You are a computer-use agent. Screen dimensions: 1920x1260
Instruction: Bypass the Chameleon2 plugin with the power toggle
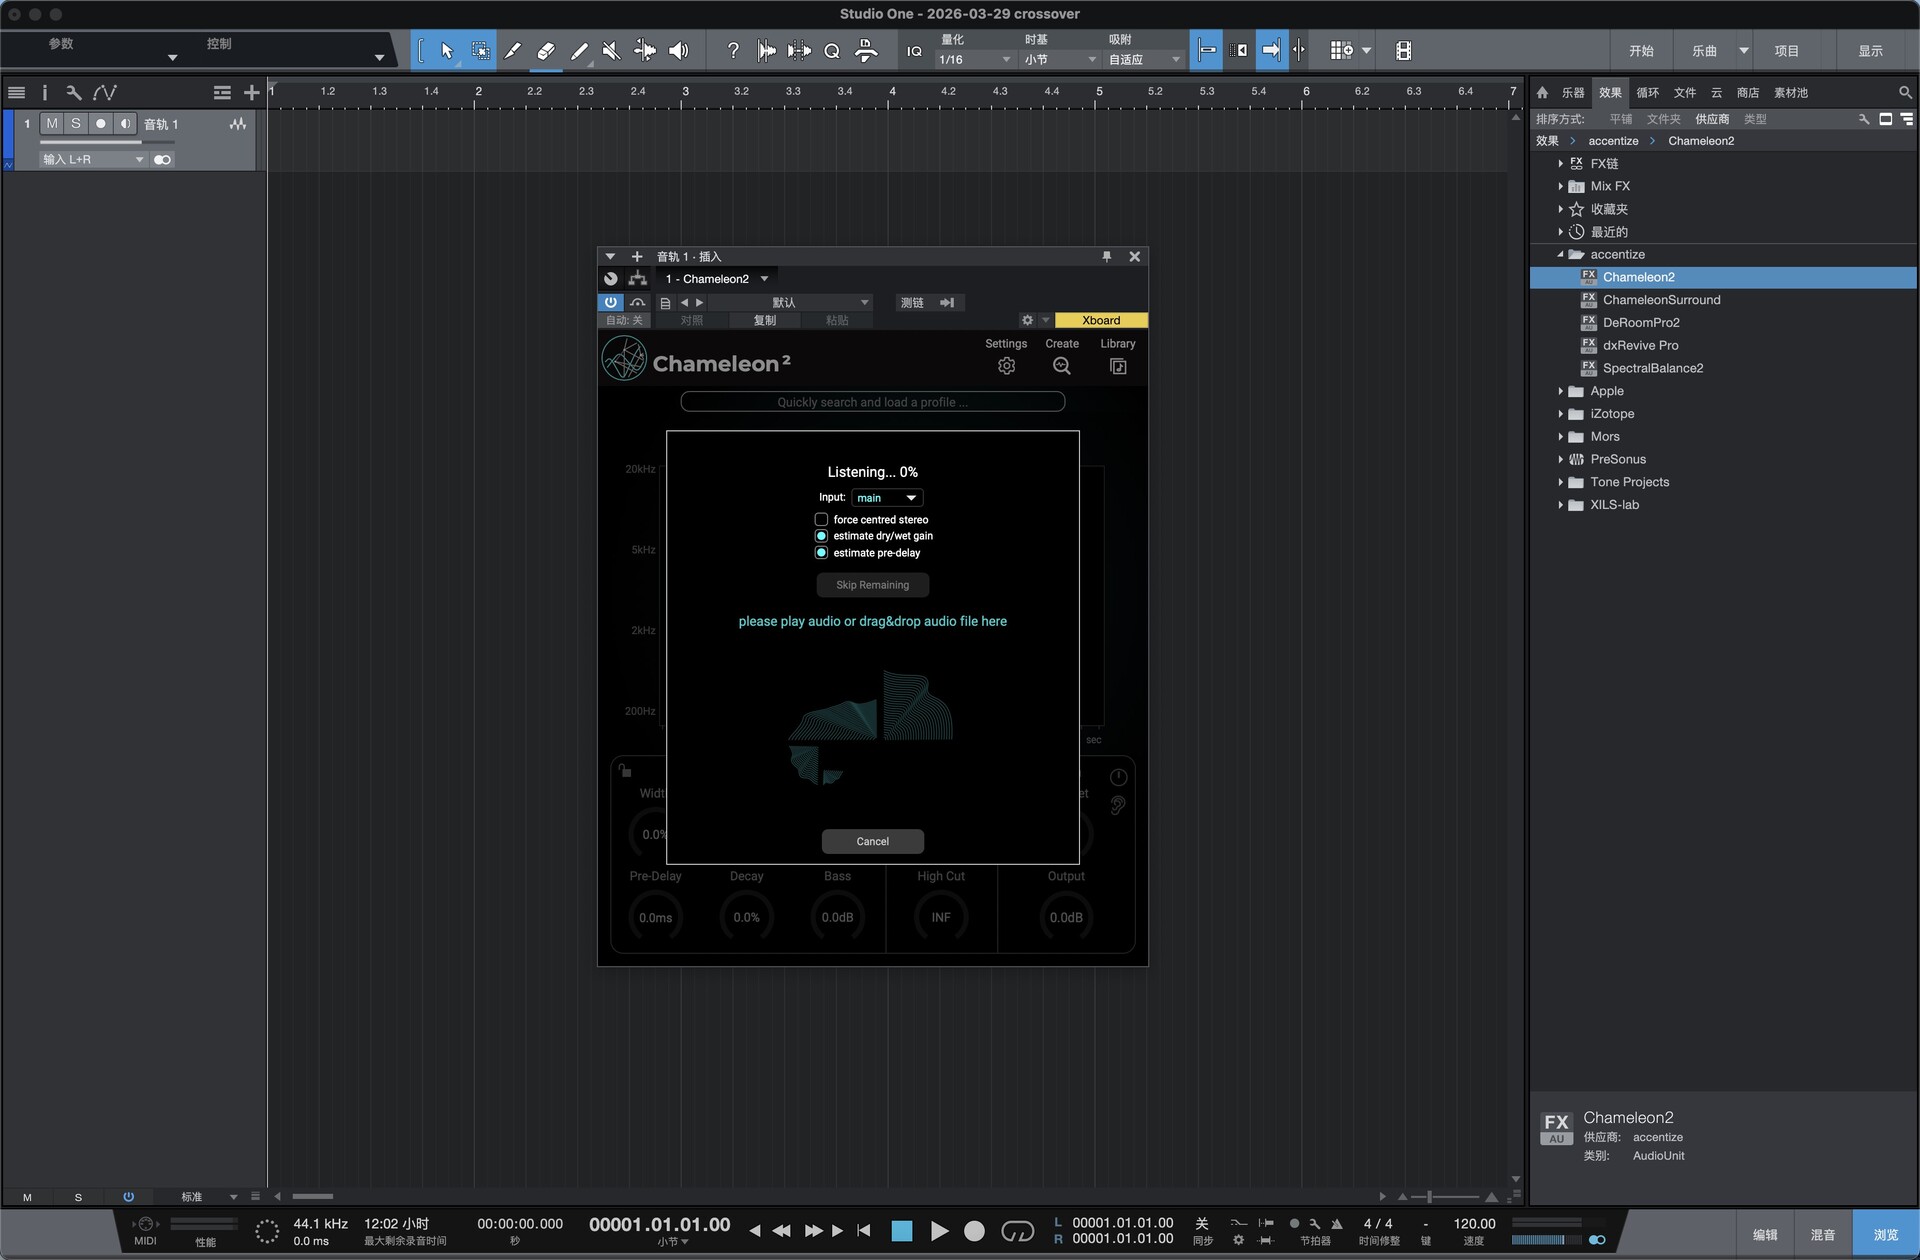point(610,302)
